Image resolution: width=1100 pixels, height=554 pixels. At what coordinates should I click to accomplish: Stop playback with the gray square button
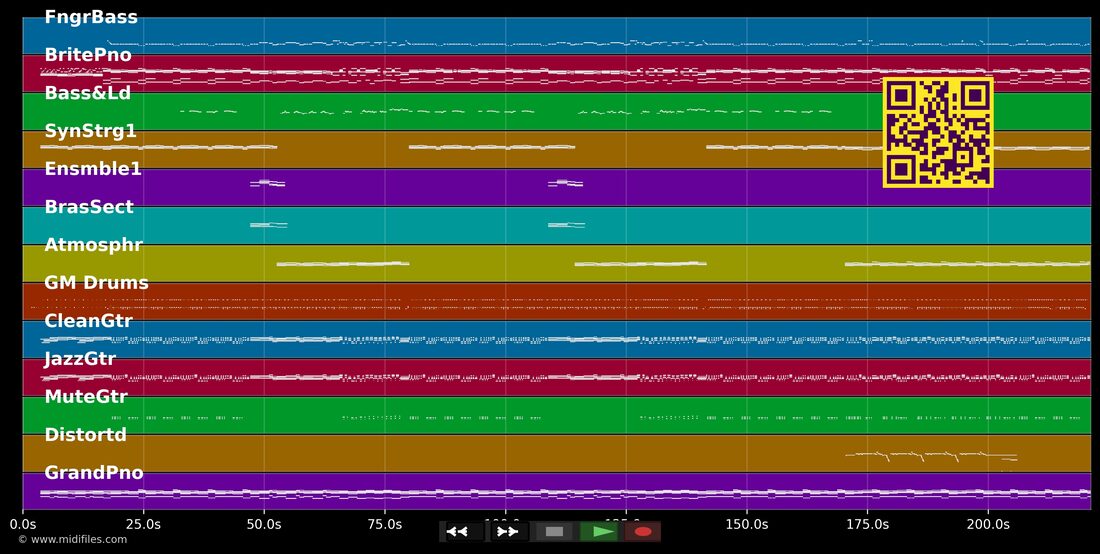pyautogui.click(x=554, y=532)
